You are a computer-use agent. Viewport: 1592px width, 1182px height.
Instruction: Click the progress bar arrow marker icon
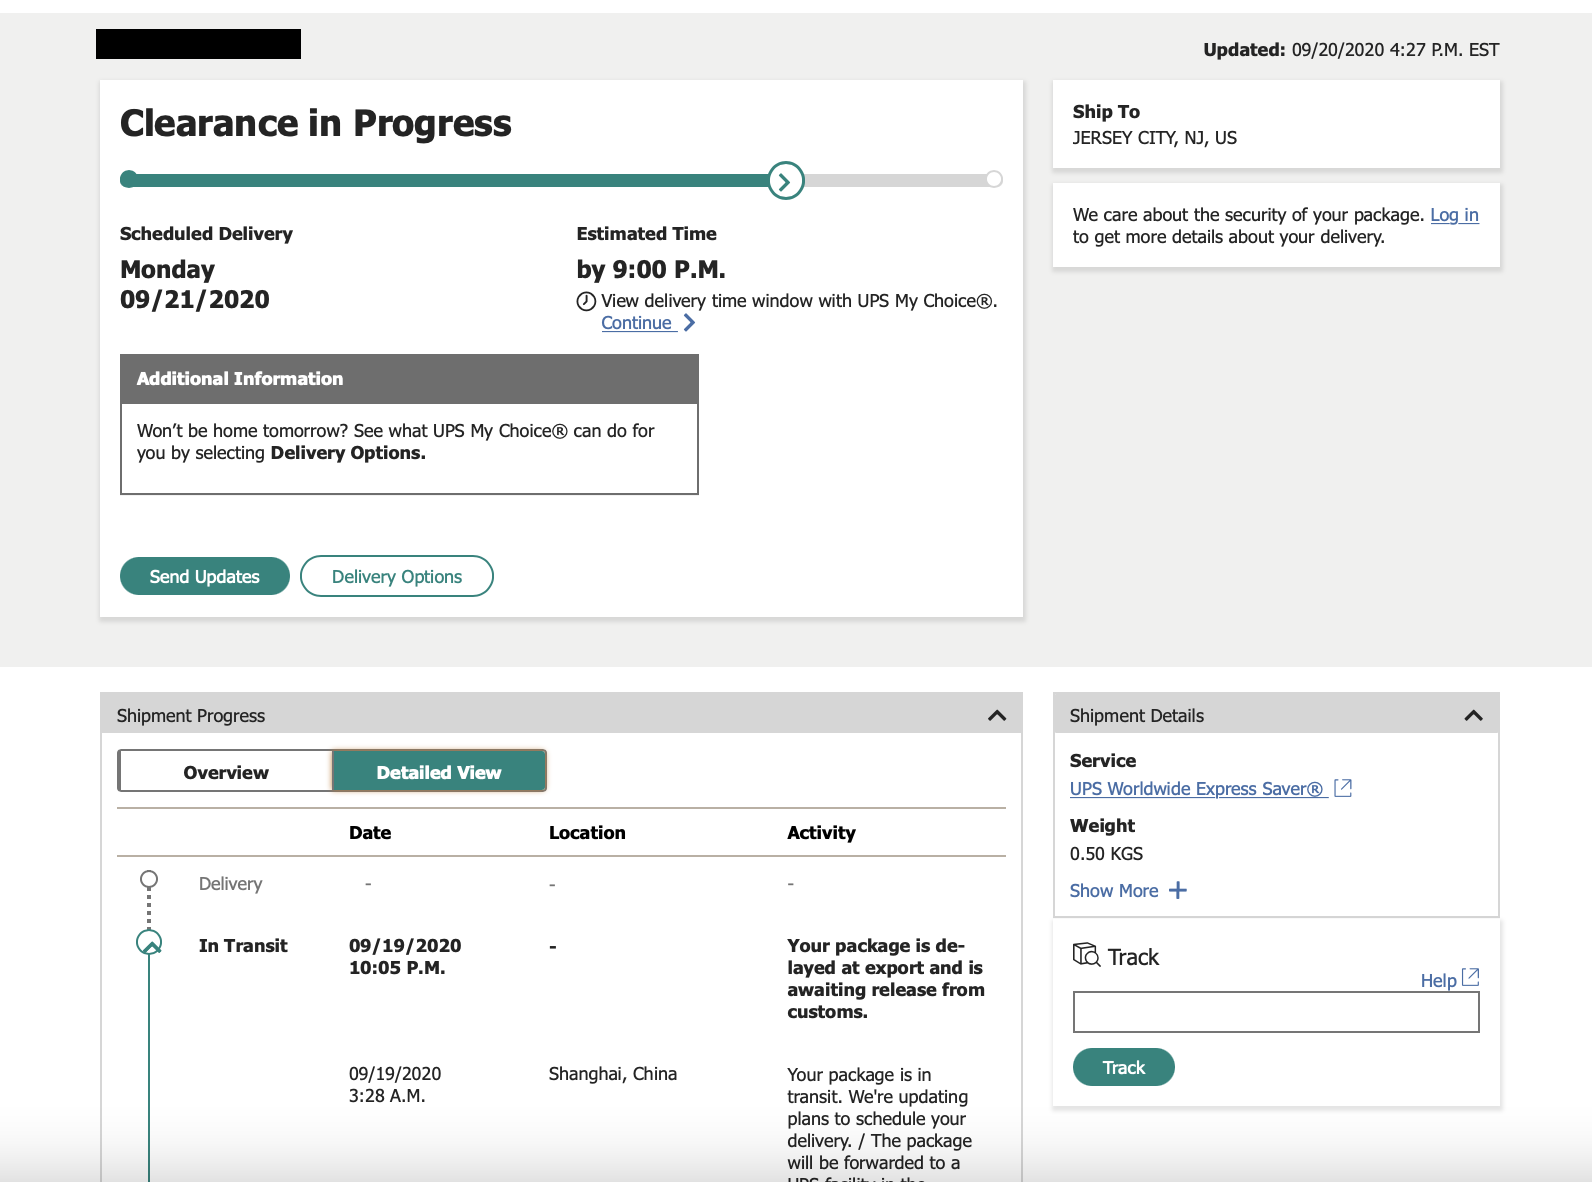point(786,181)
